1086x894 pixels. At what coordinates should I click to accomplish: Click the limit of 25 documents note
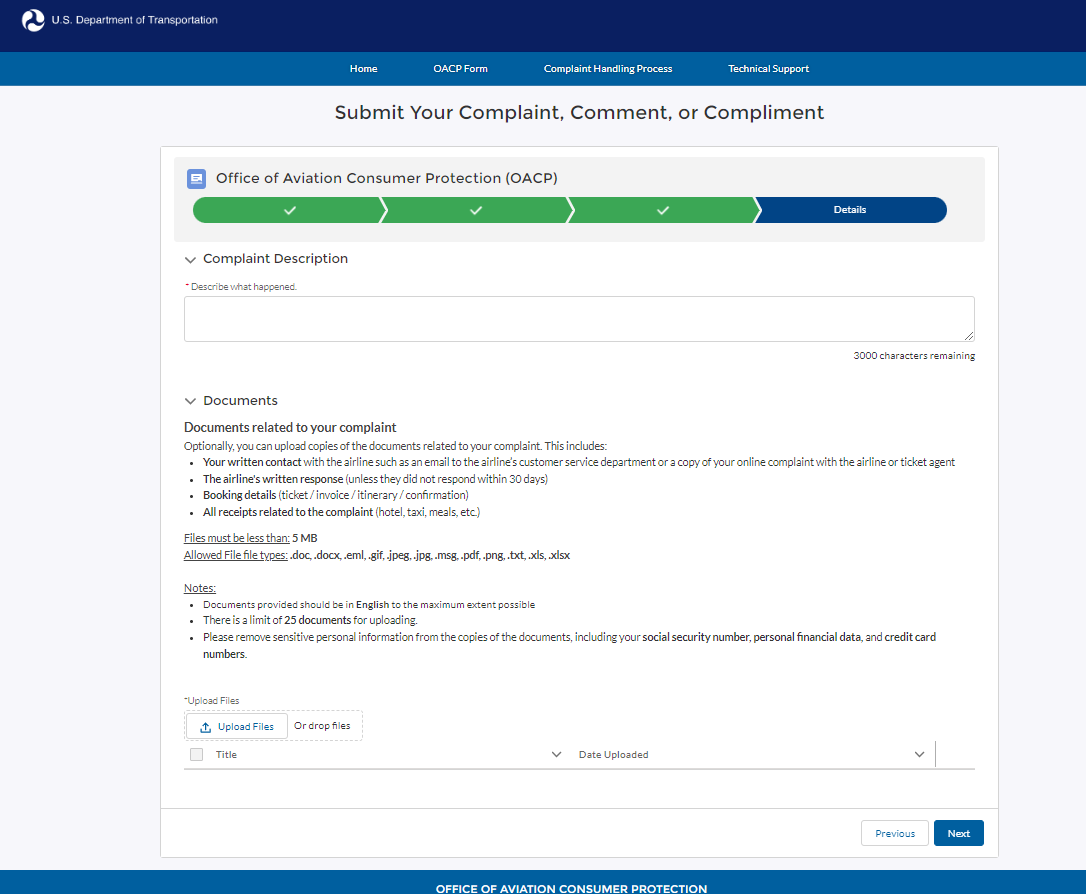[x=310, y=620]
